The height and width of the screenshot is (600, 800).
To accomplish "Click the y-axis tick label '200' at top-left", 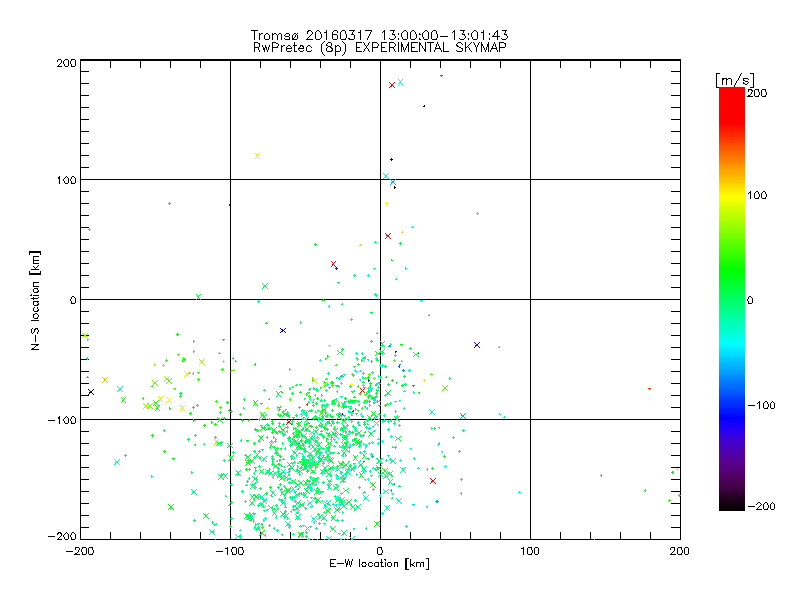I will (x=66, y=63).
